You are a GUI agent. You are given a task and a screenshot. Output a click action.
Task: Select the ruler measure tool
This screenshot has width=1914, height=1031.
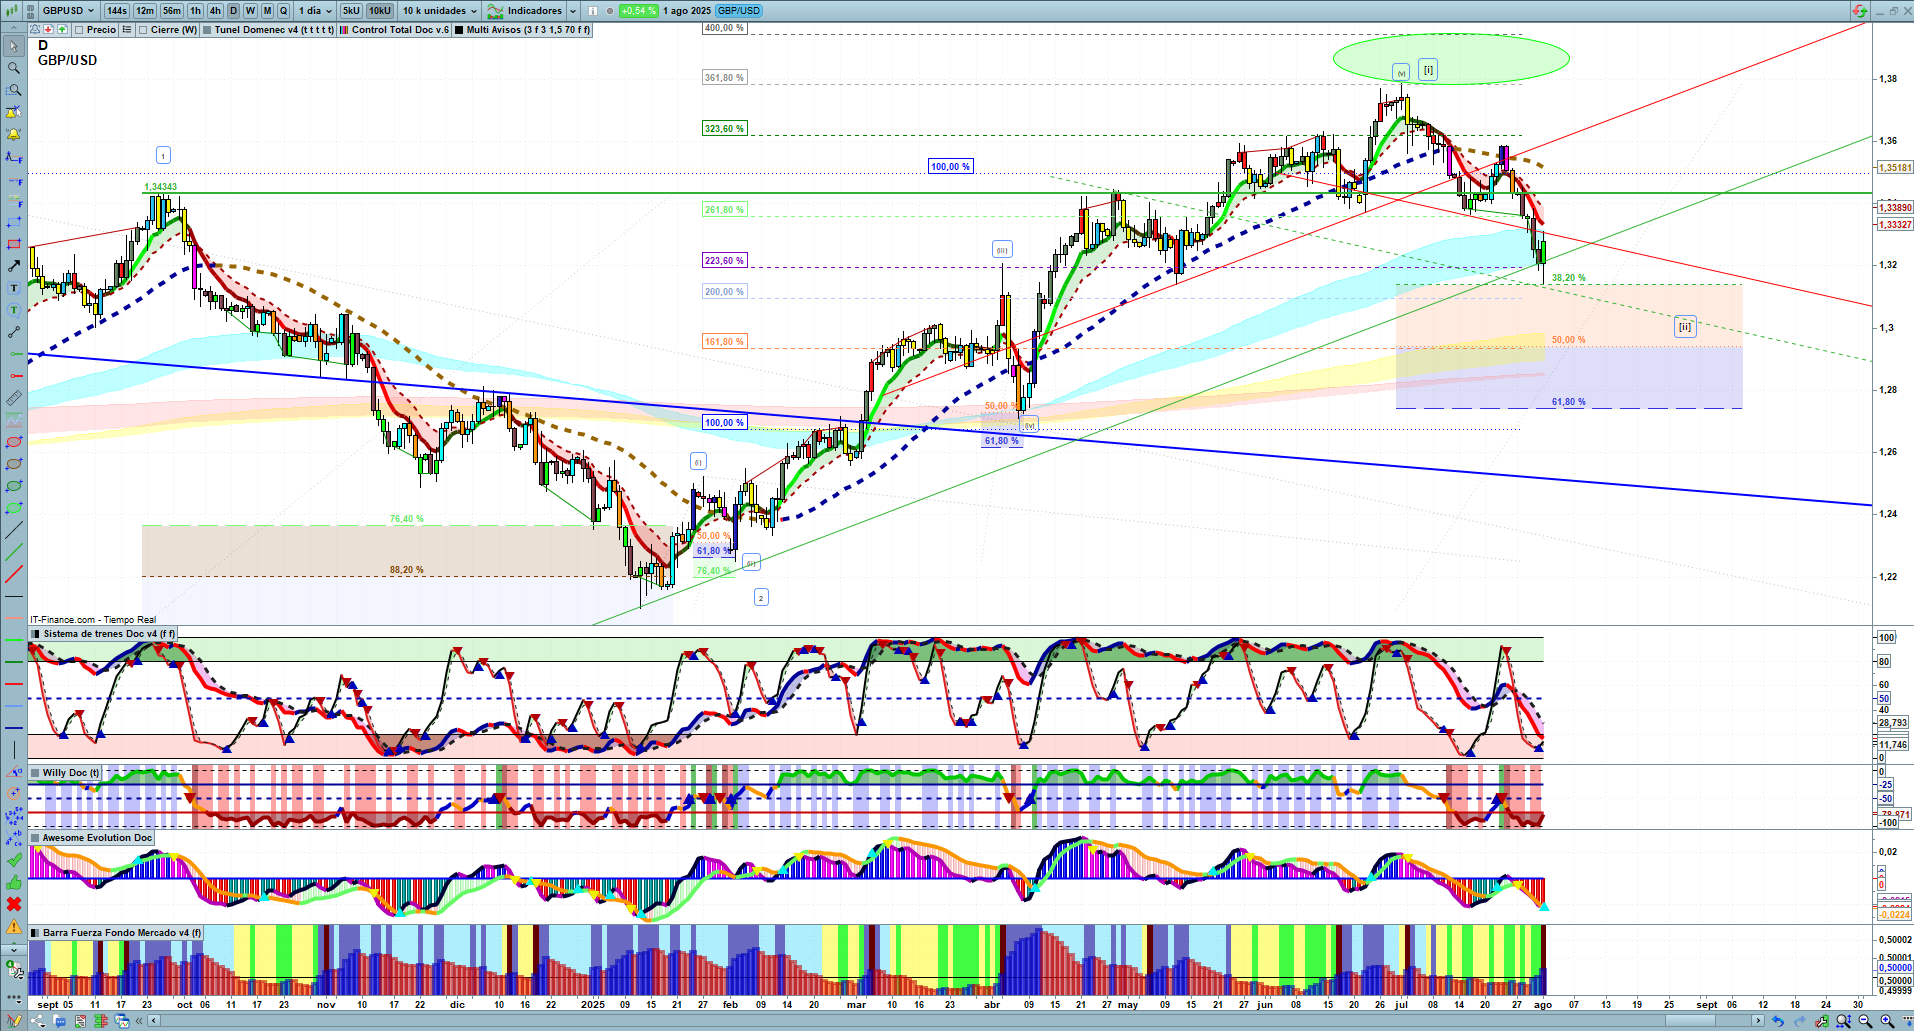coord(14,398)
